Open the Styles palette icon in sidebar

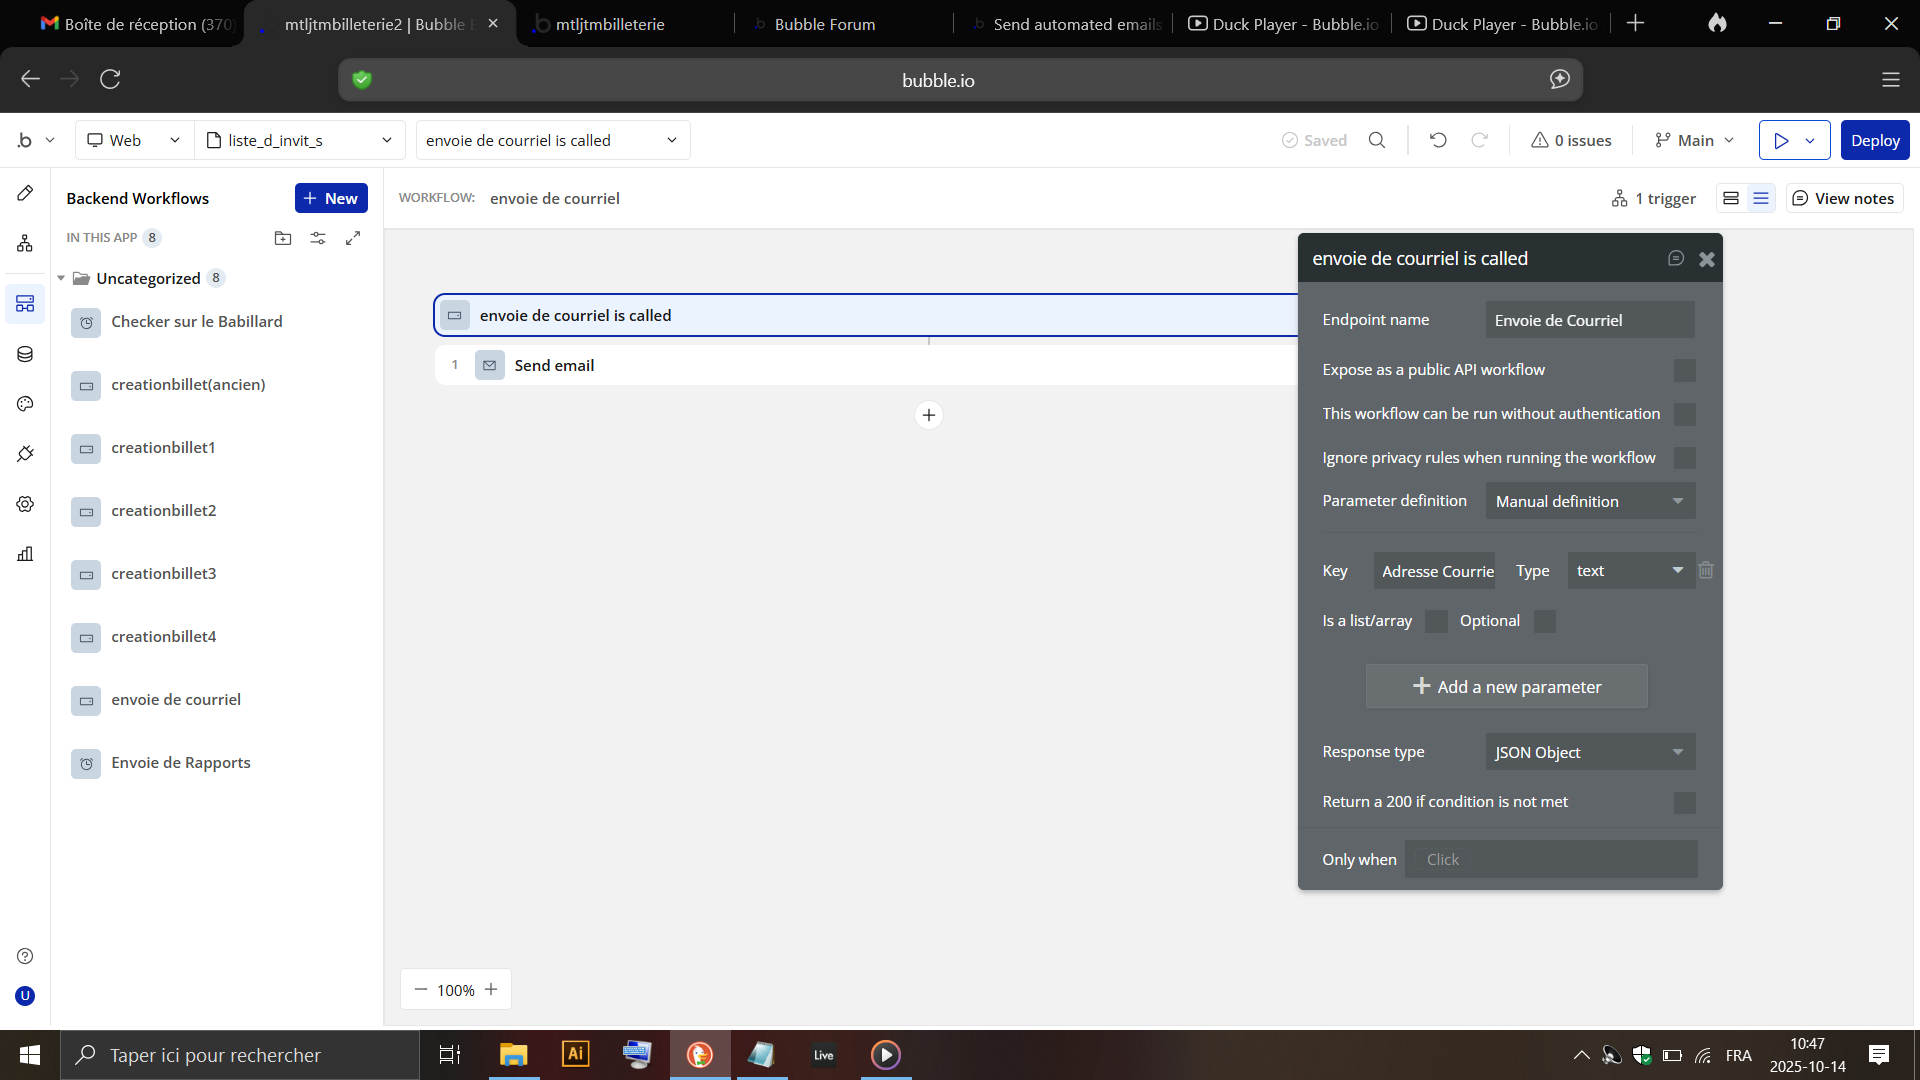click(25, 404)
